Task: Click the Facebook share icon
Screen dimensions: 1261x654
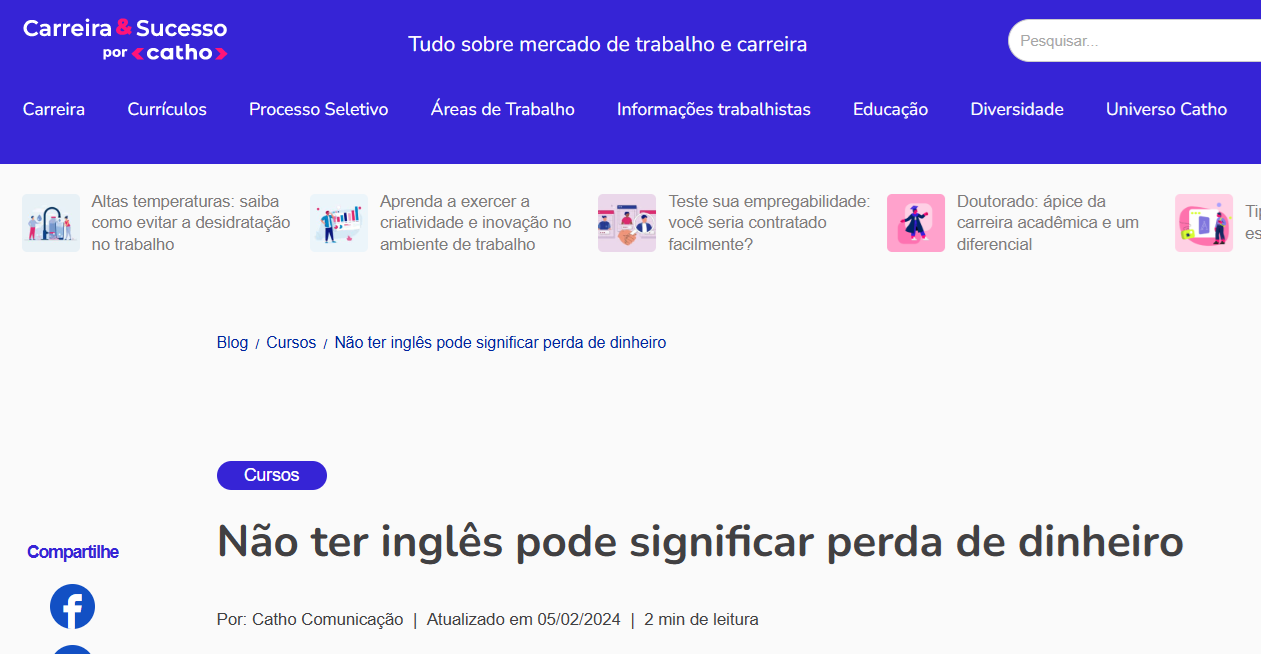Action: click(x=72, y=606)
